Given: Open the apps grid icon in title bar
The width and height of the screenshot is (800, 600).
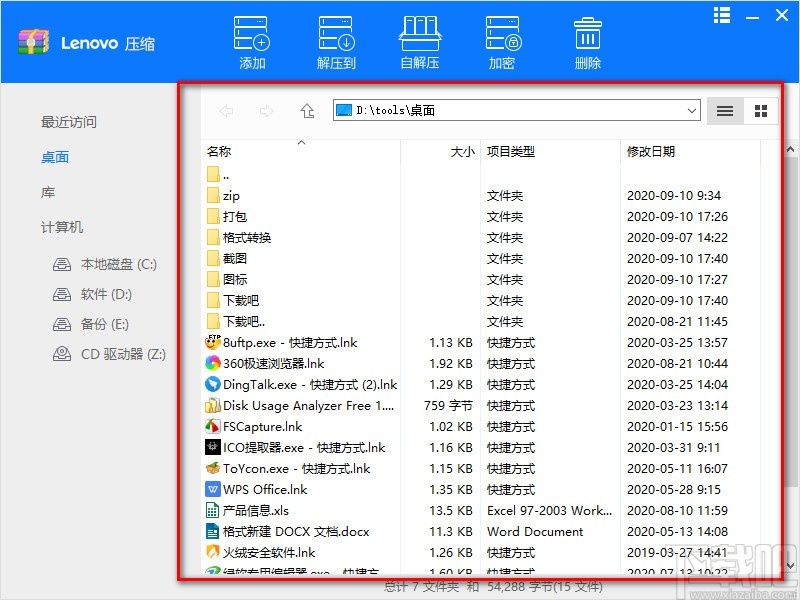Looking at the screenshot, I should point(722,15).
